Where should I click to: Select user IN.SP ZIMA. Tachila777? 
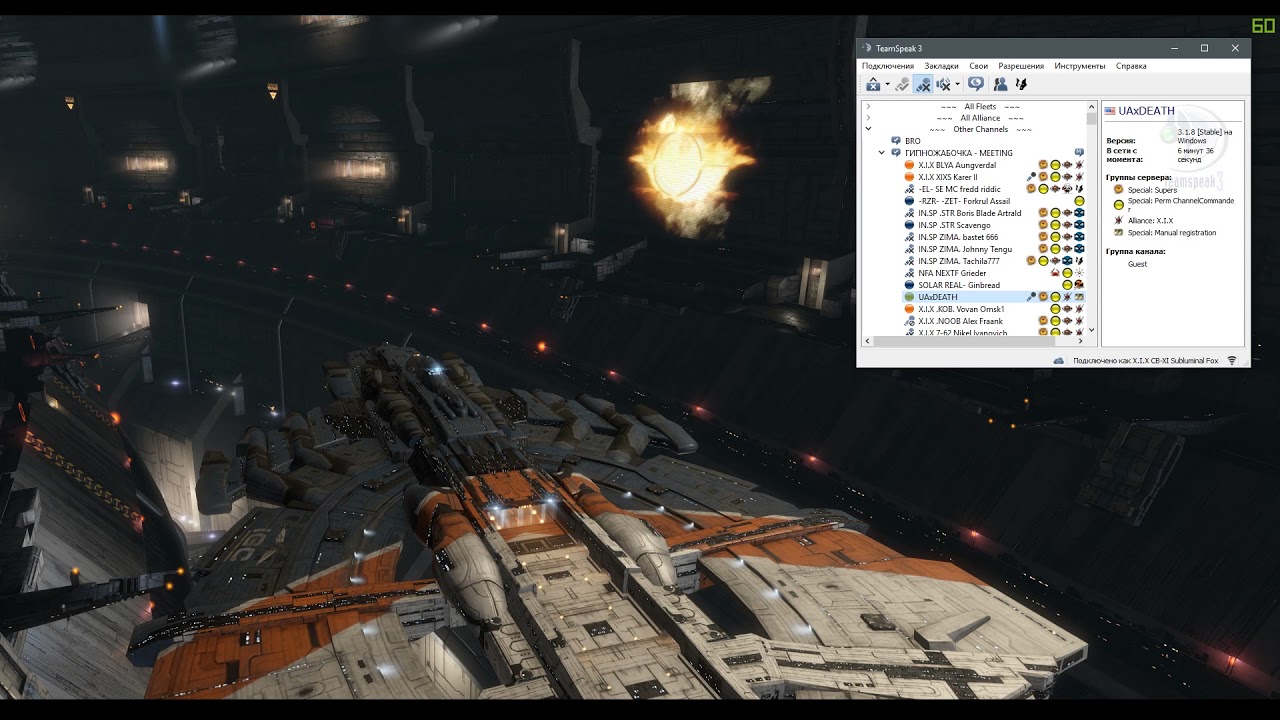tap(959, 261)
